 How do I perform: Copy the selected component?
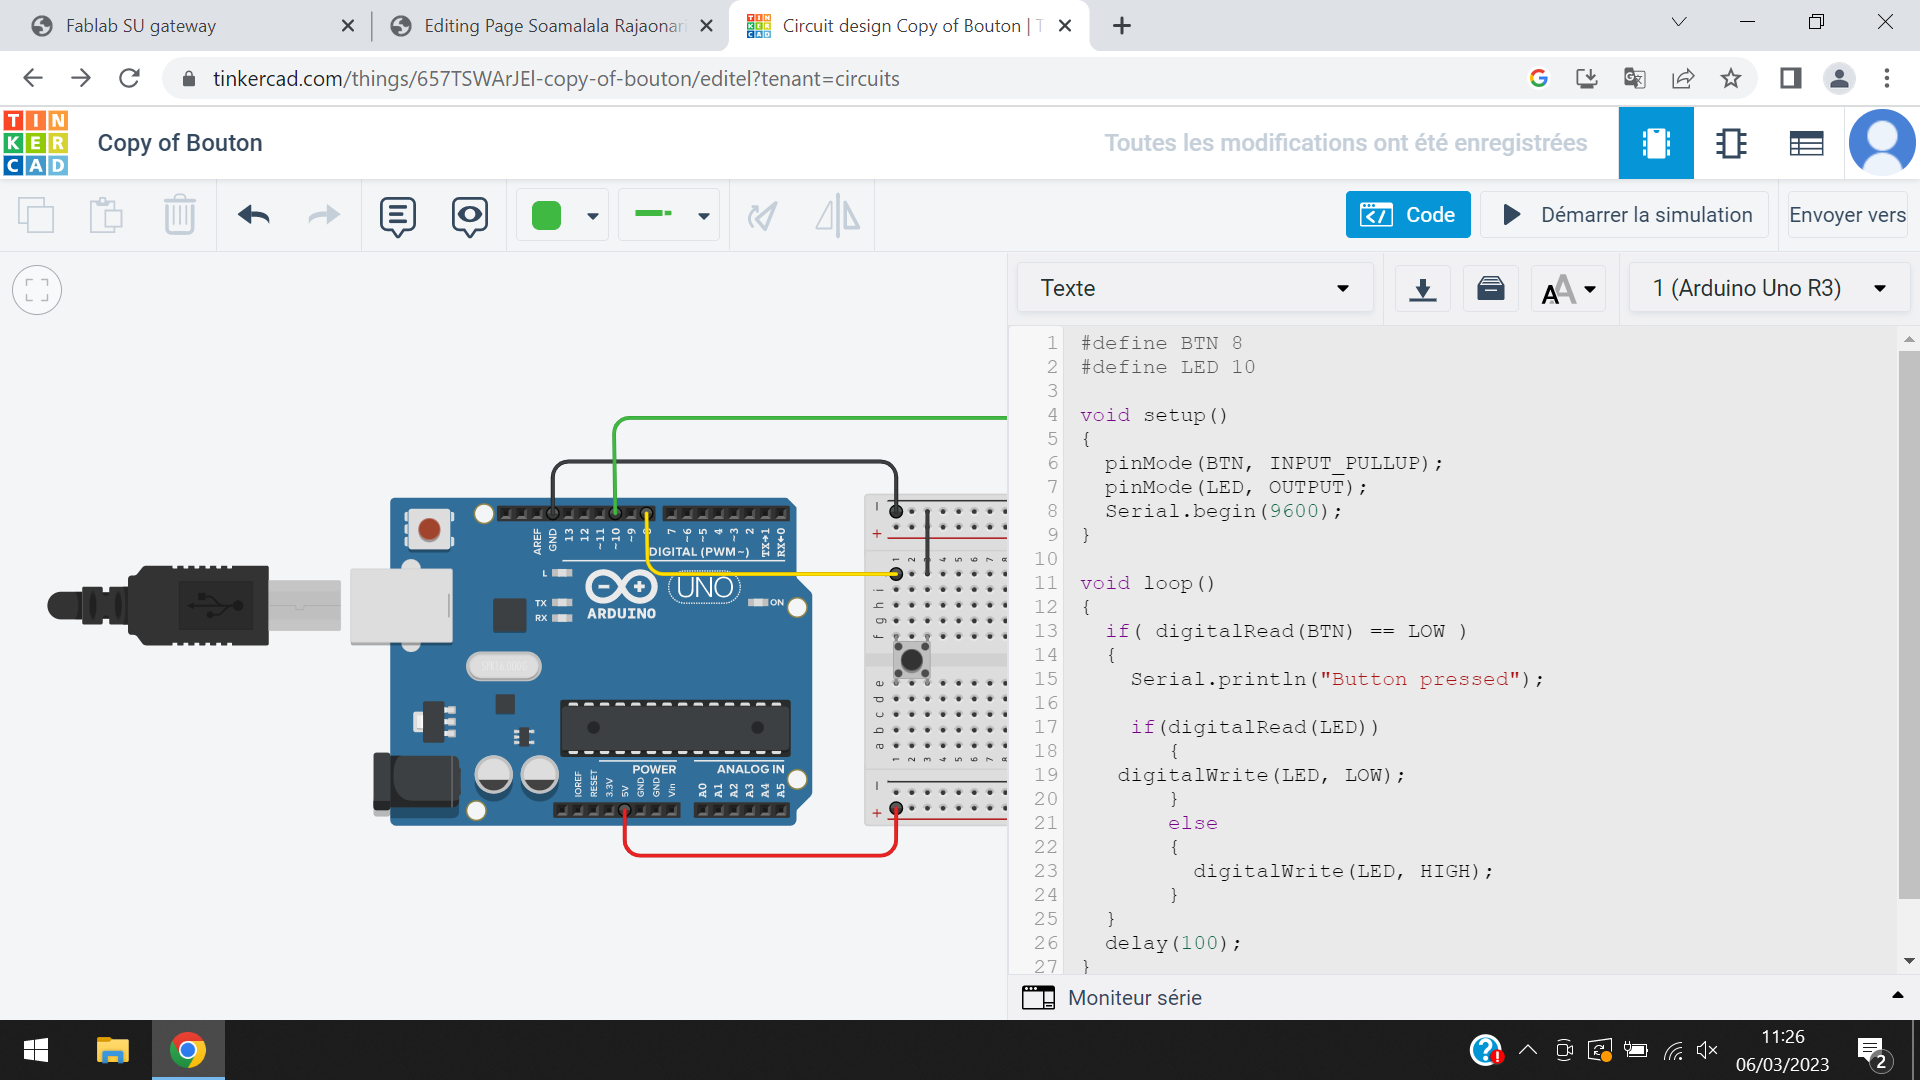point(36,215)
